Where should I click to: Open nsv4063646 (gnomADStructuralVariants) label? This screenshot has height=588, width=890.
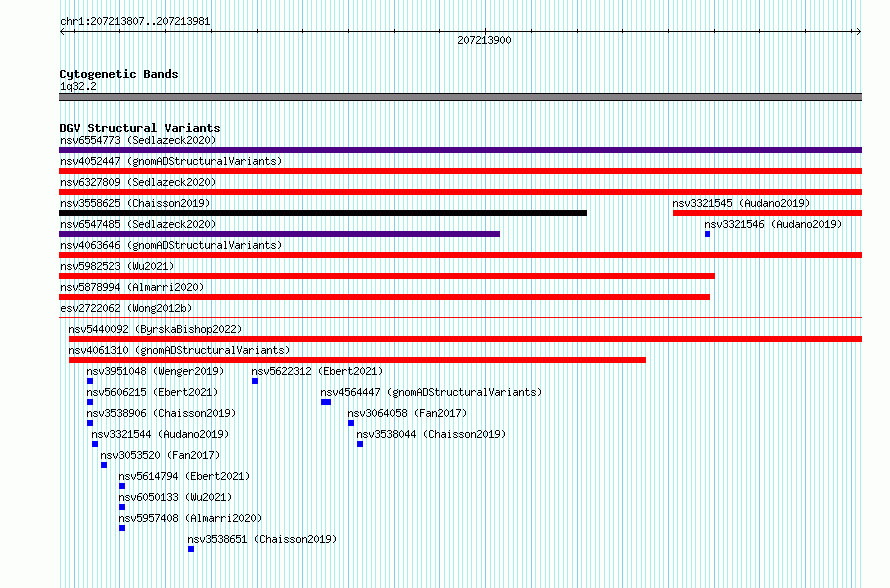(171, 245)
